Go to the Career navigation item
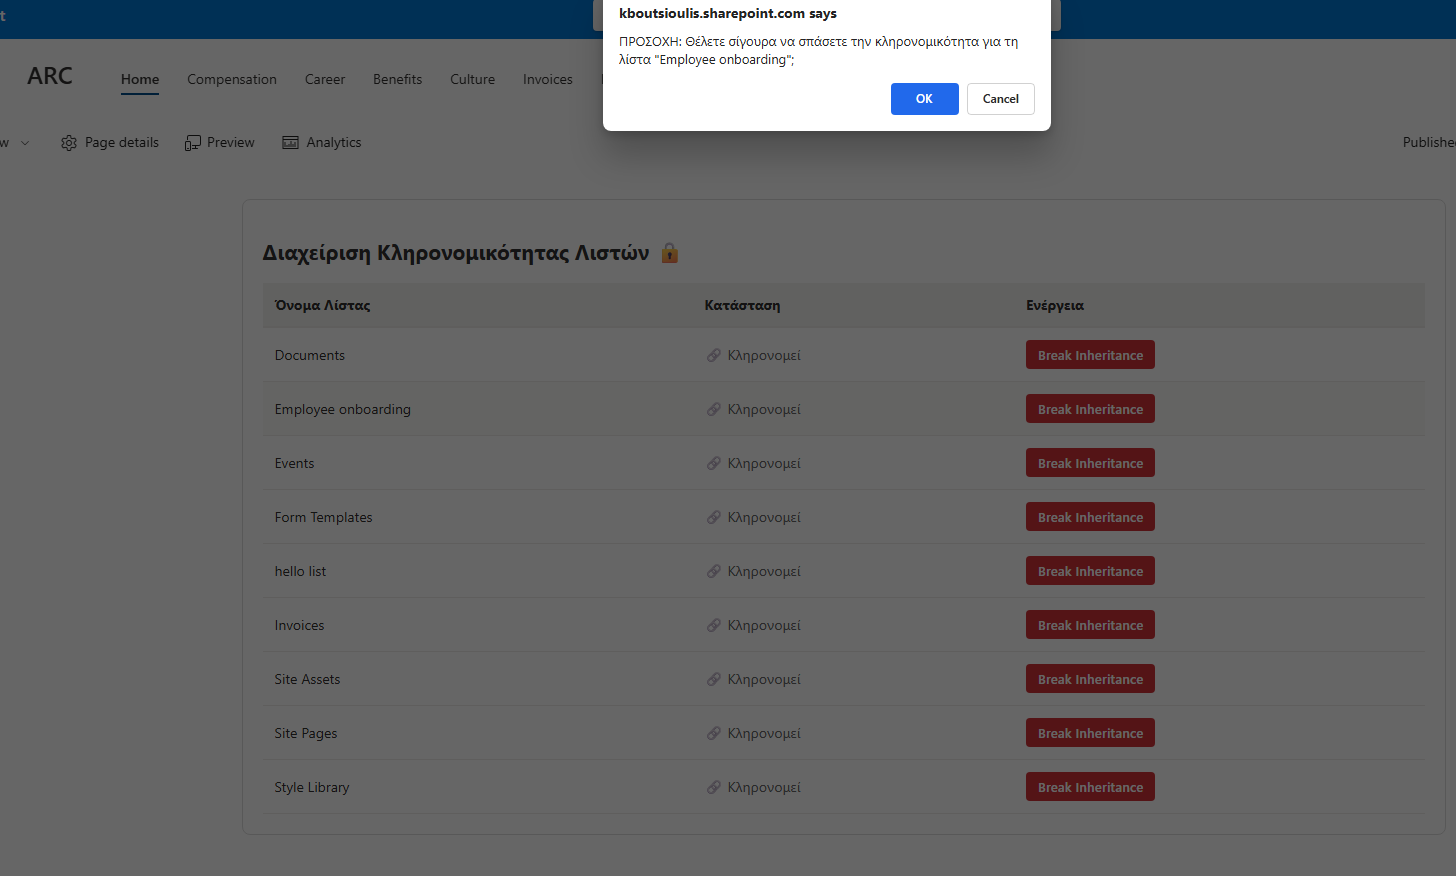This screenshot has height=876, width=1456. pos(325,79)
